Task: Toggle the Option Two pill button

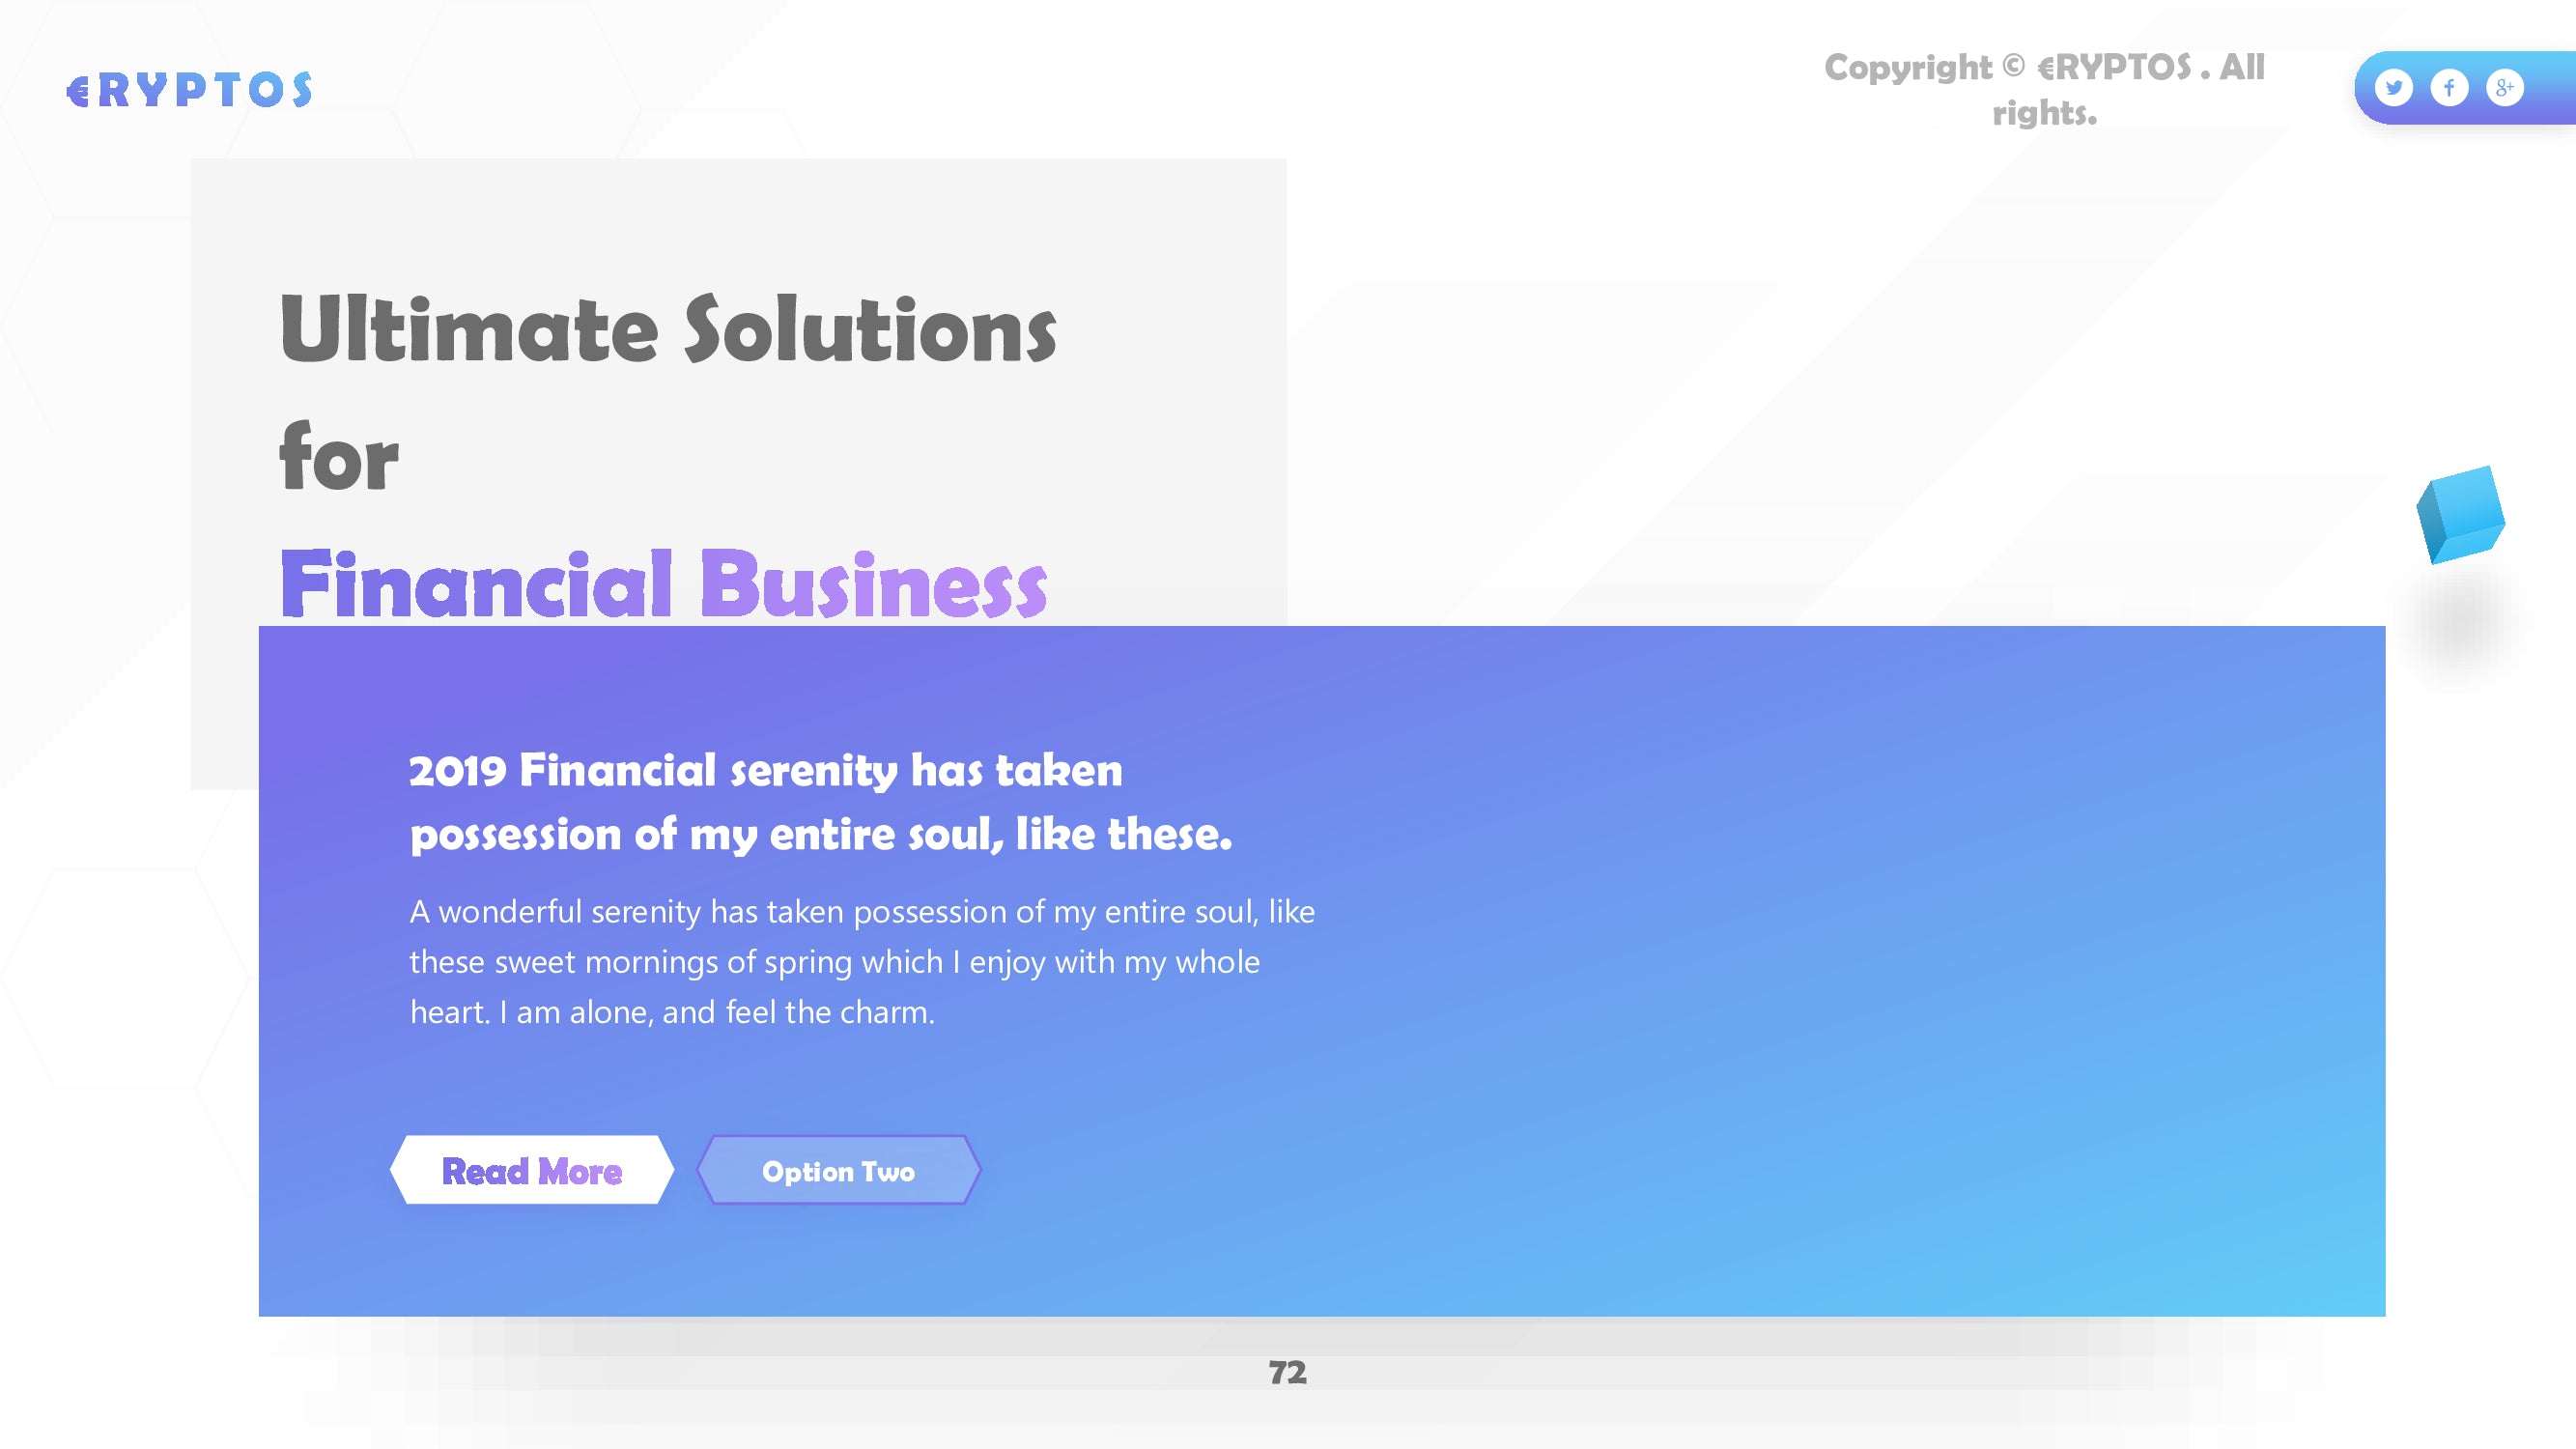Action: click(836, 1171)
